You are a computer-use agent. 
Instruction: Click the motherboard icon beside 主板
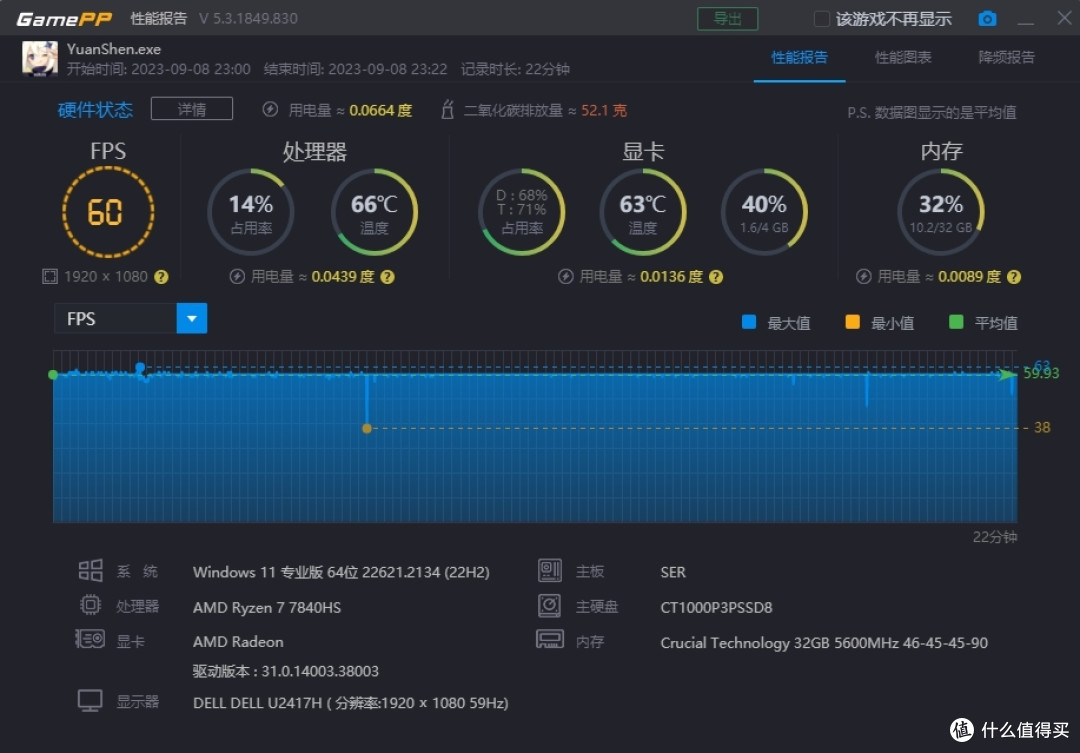[550, 570]
